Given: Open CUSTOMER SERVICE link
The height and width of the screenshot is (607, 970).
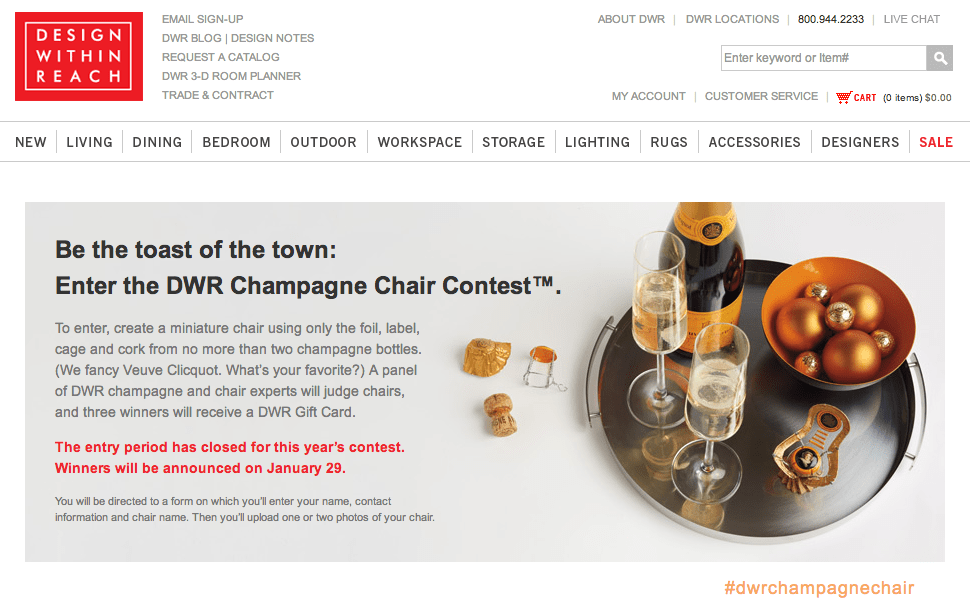Looking at the screenshot, I should 761,97.
